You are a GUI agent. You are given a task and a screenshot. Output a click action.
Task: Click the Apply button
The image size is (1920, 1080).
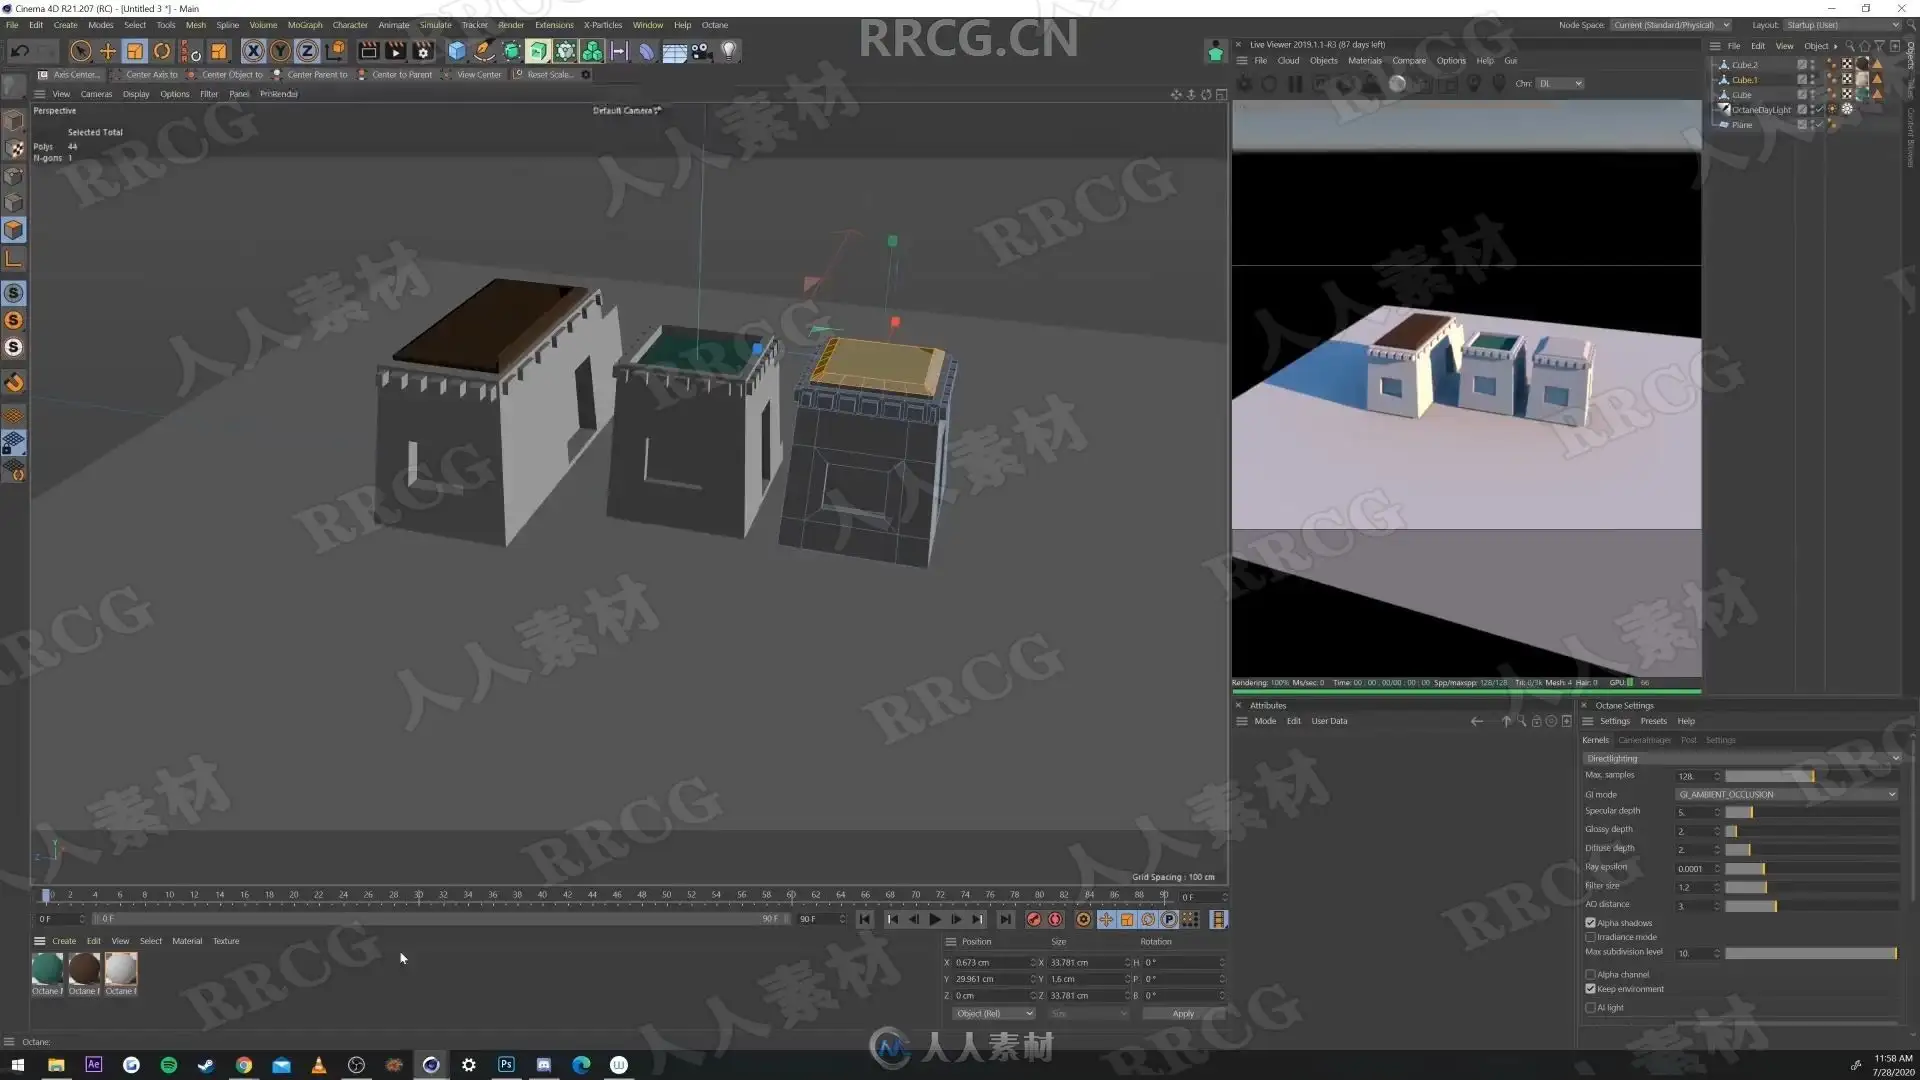(1183, 1014)
